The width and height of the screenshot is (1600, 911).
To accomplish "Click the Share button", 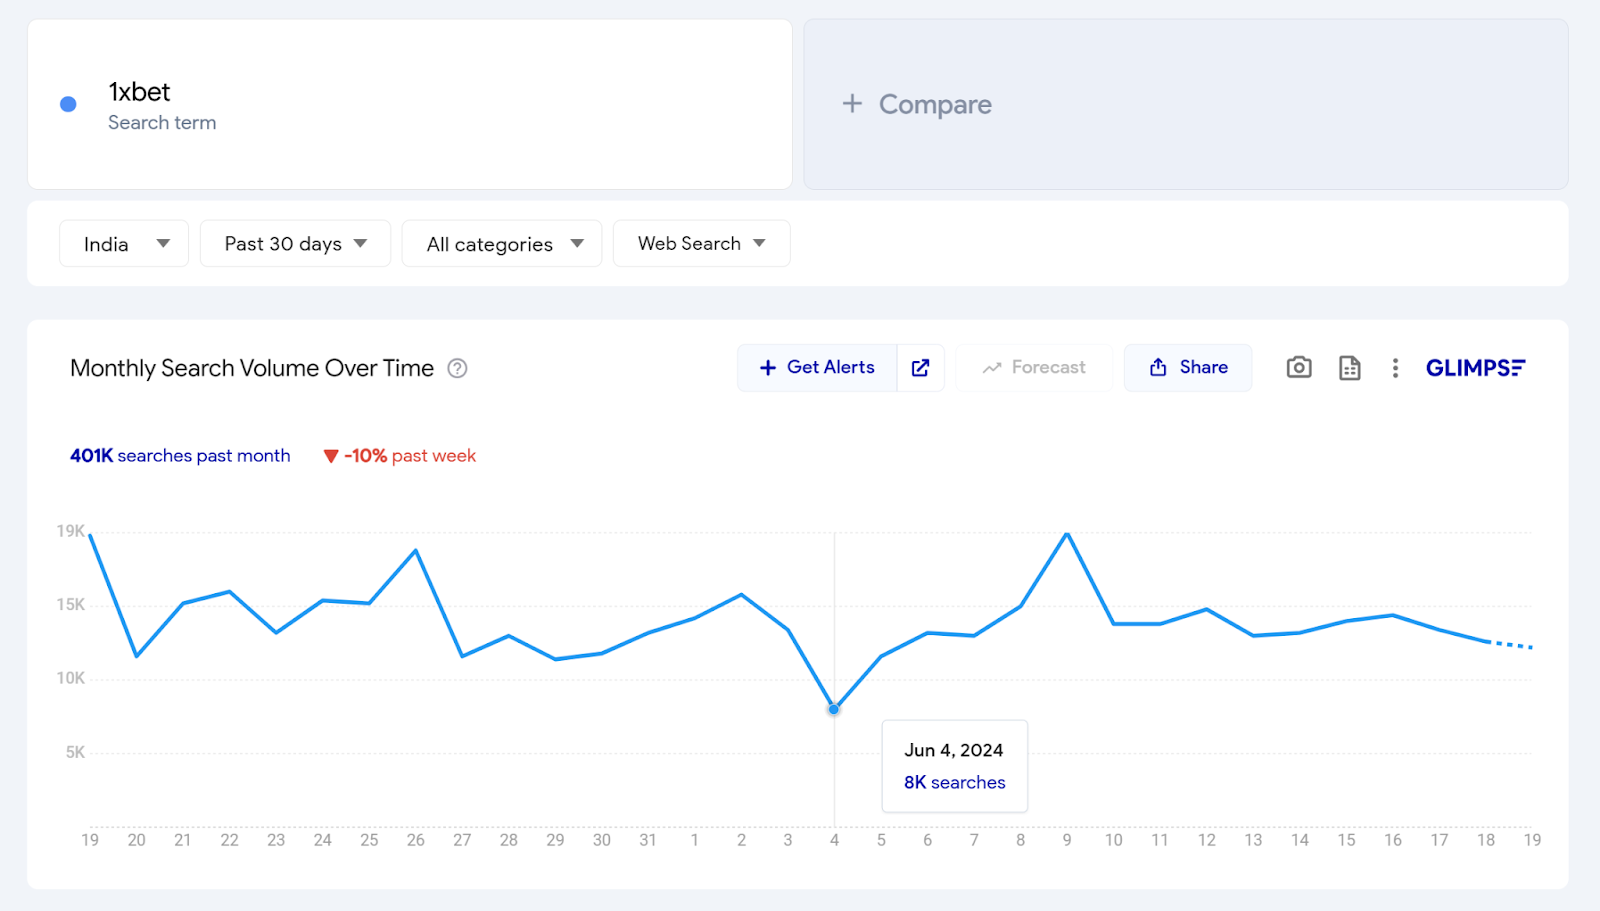I will (x=1188, y=368).
